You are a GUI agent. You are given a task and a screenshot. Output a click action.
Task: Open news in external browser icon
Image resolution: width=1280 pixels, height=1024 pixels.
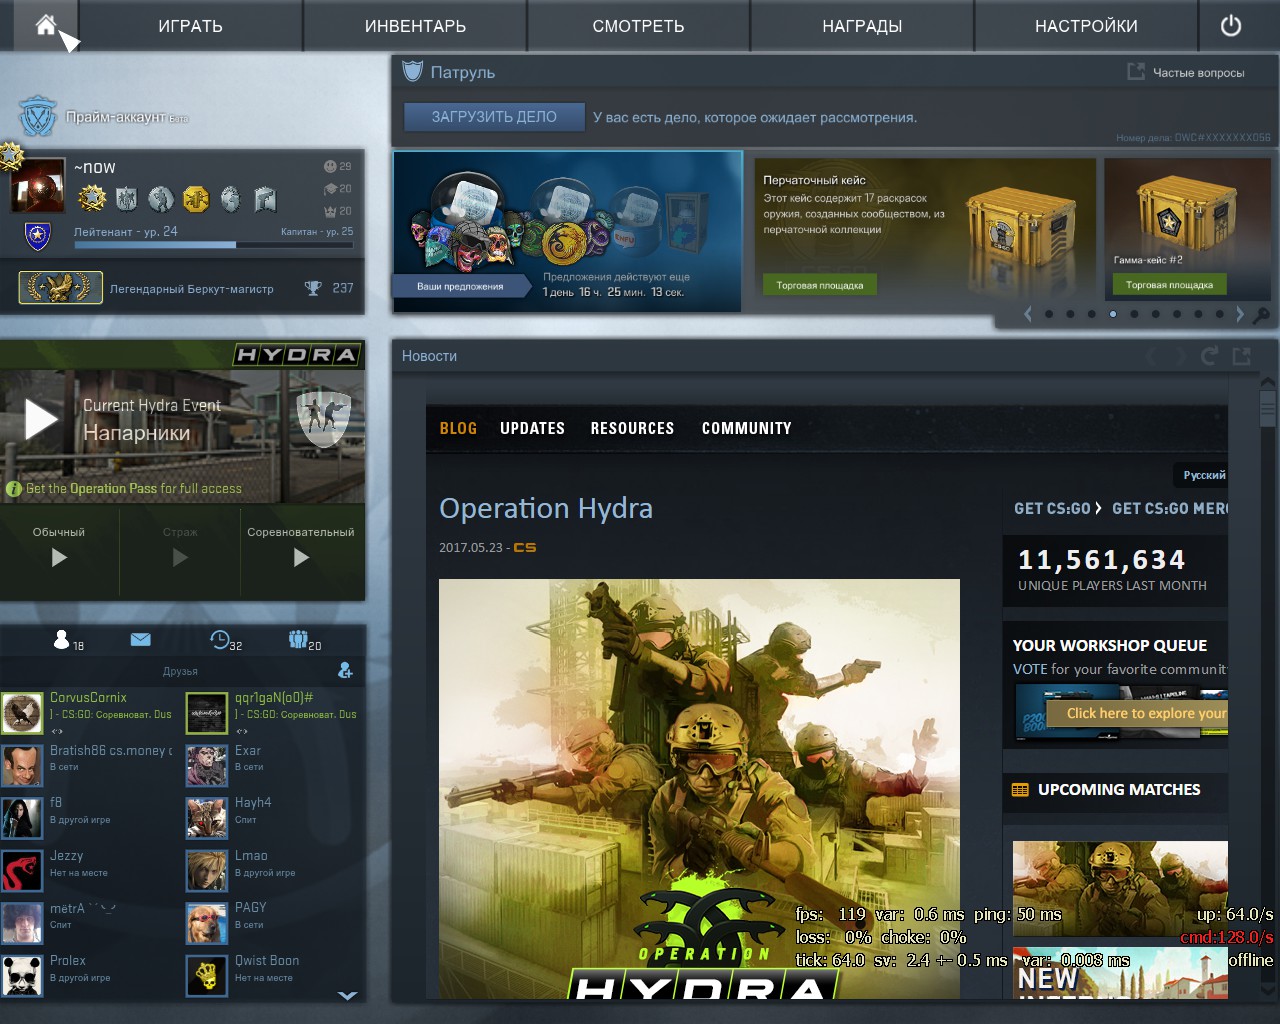click(x=1242, y=356)
